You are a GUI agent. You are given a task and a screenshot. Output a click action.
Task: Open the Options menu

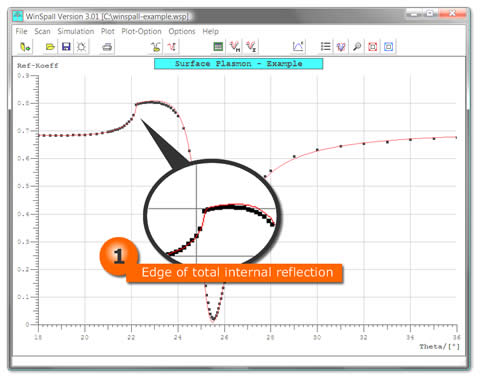click(182, 31)
